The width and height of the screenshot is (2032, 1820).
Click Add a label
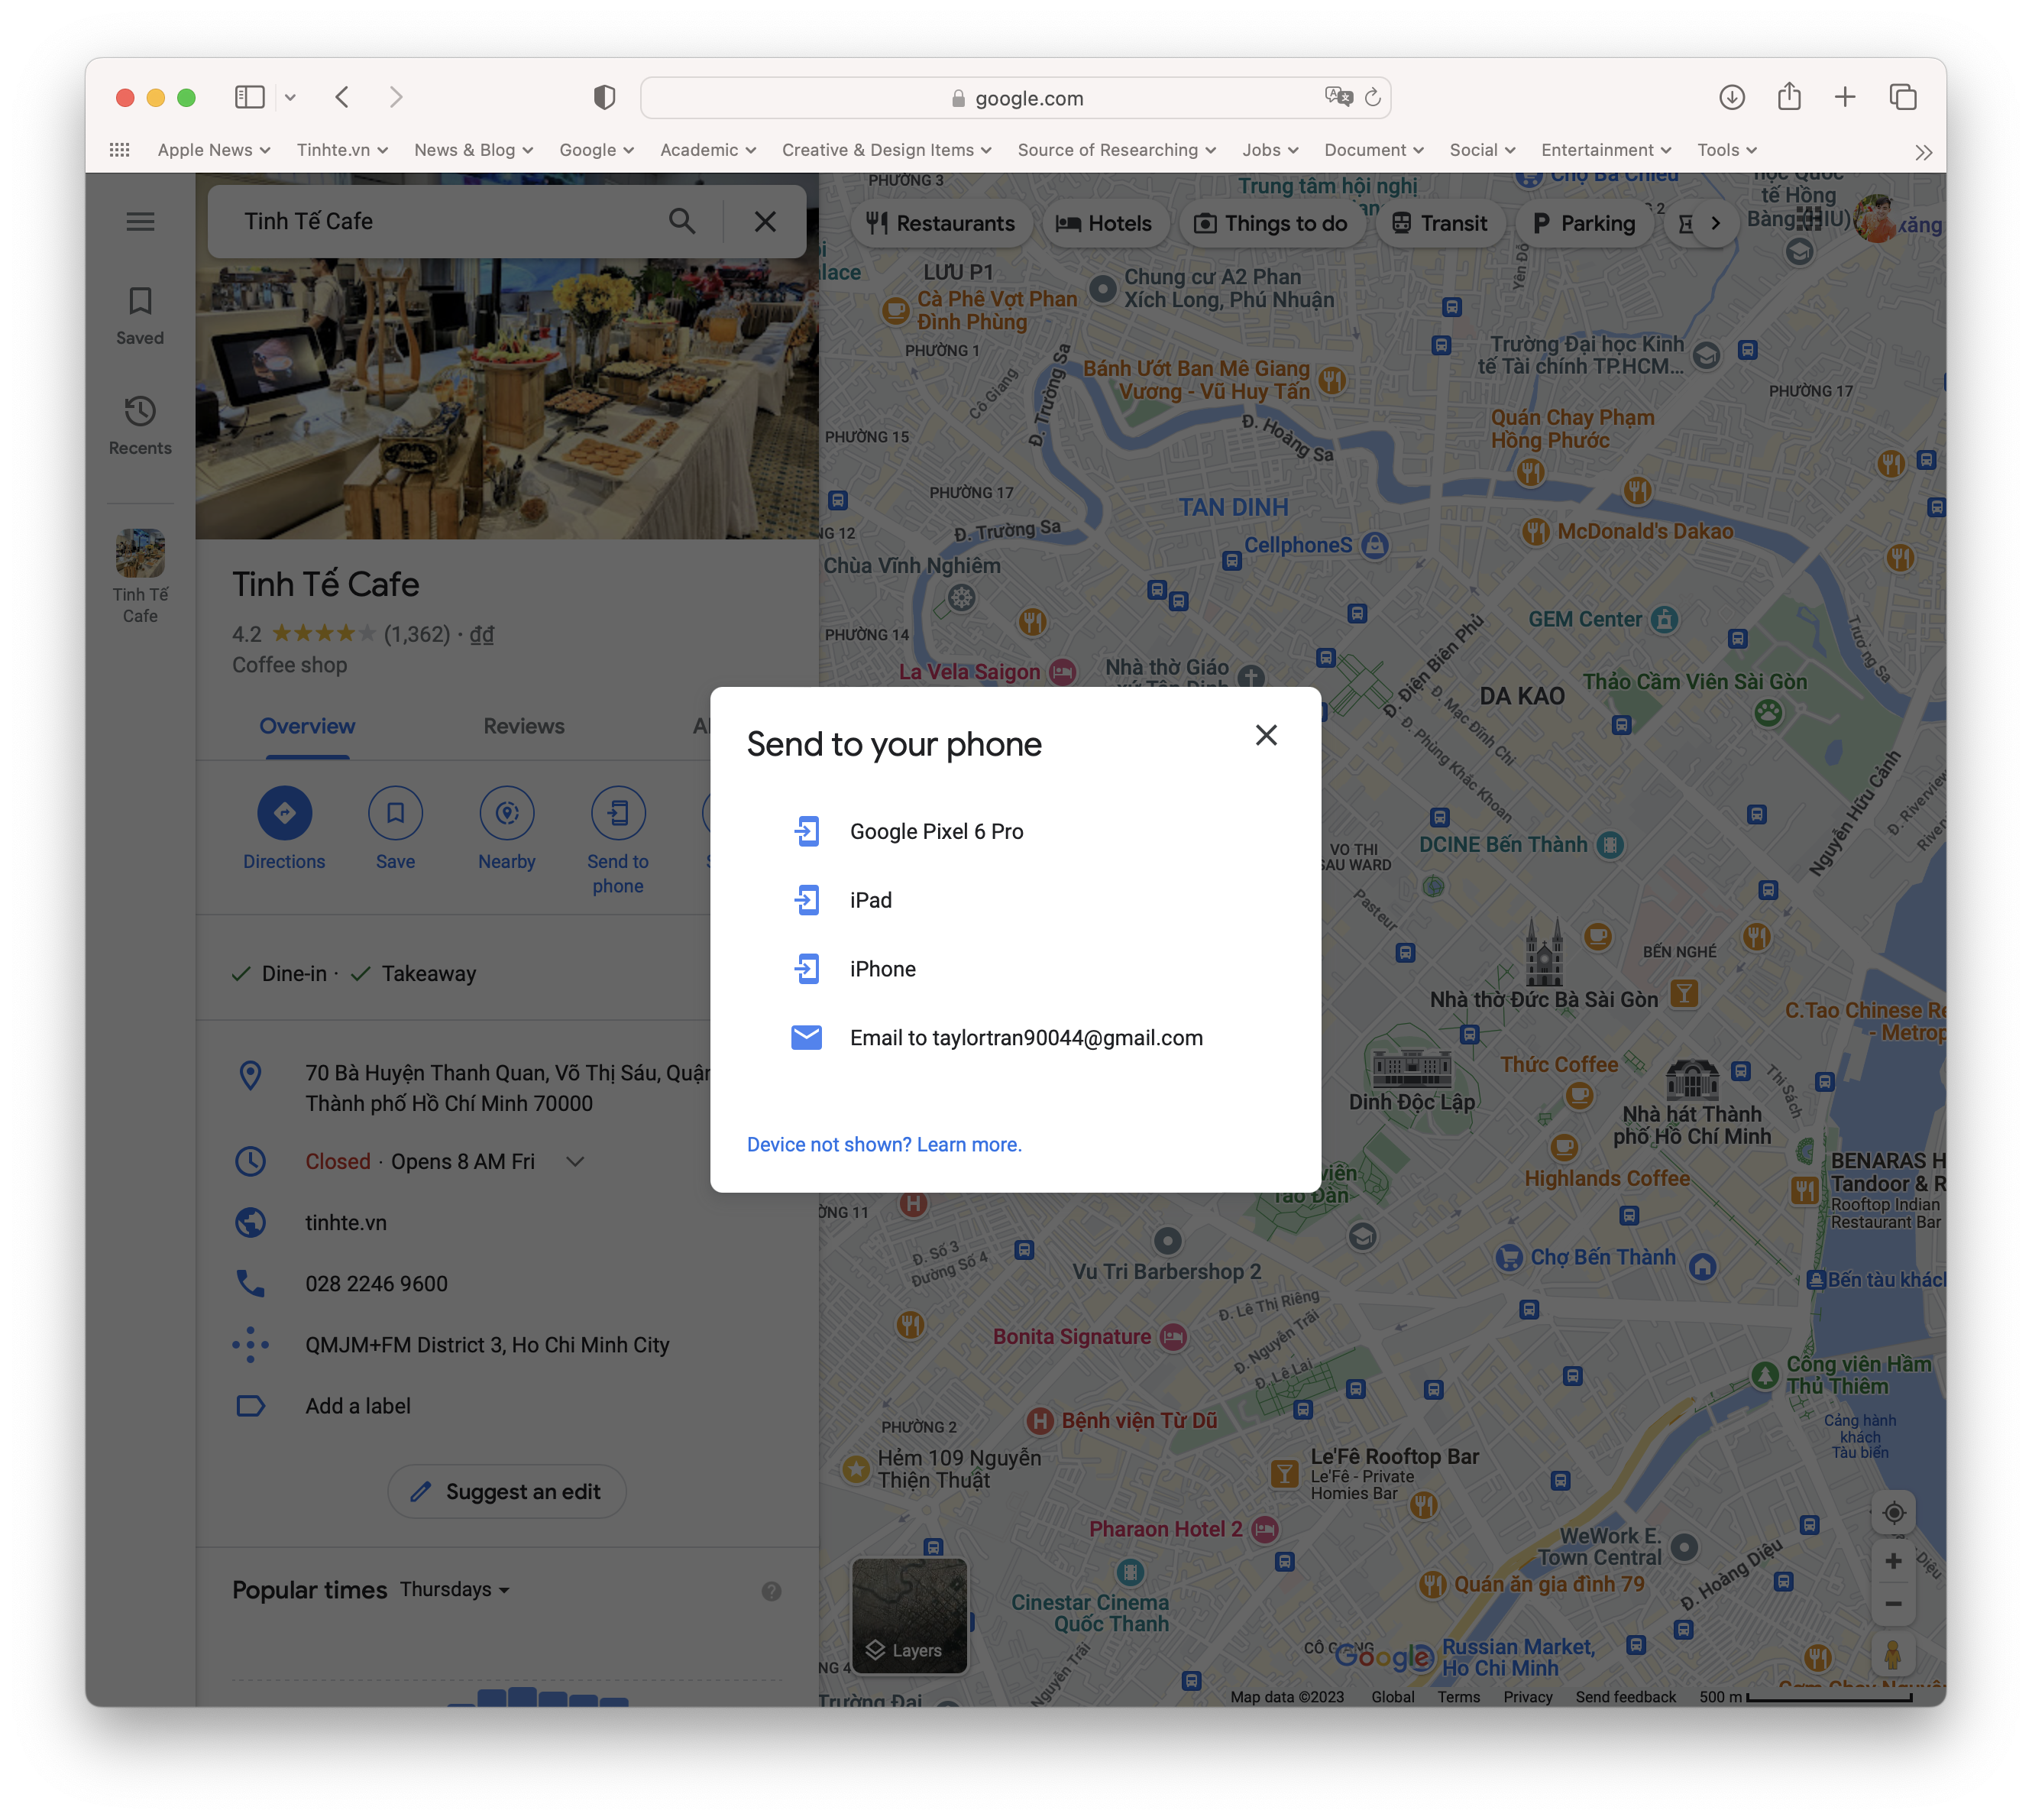[358, 1406]
